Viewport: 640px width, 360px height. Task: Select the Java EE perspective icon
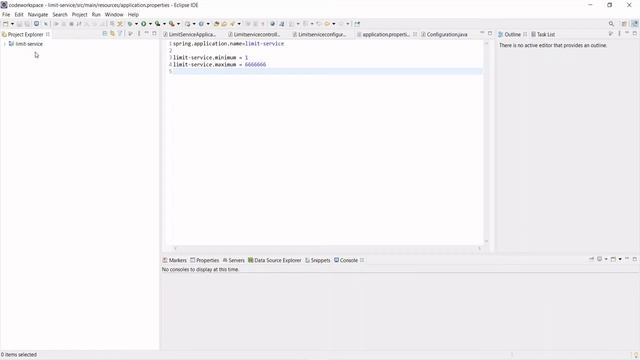635,24
